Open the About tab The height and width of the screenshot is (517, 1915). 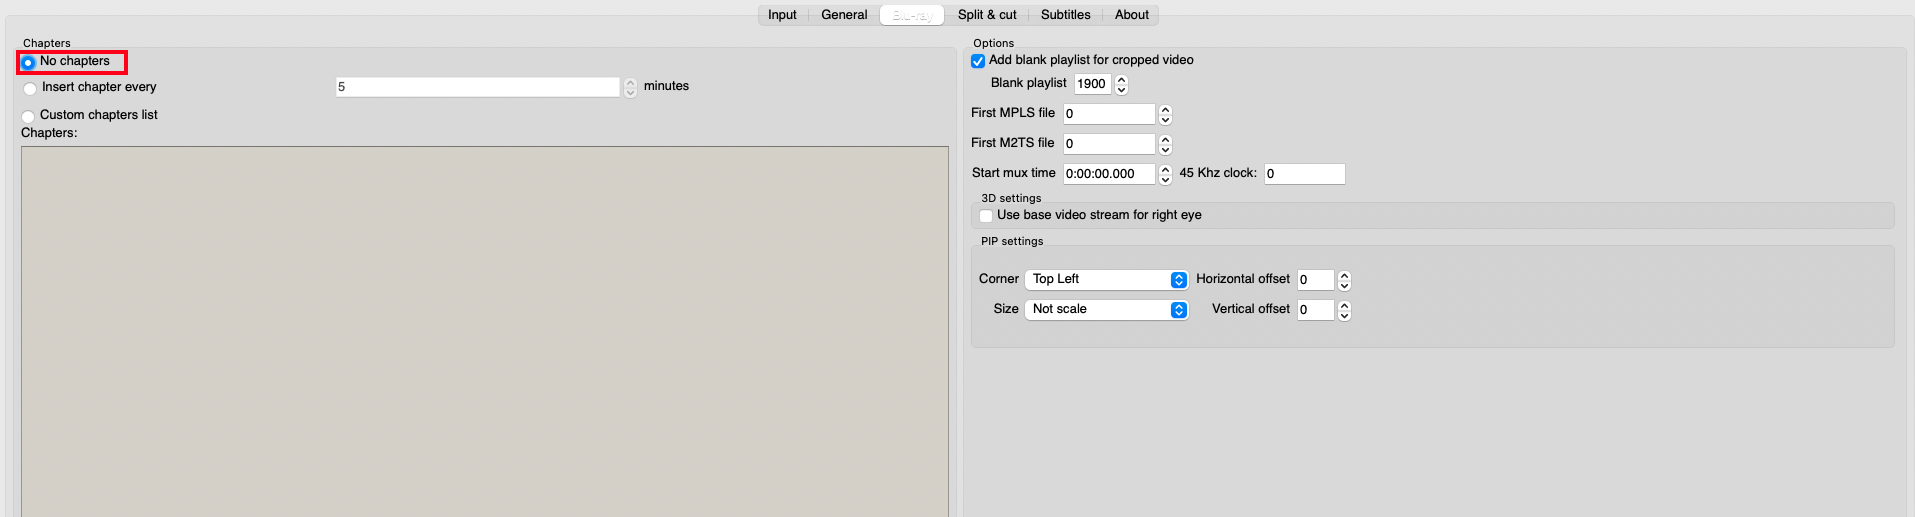coord(1132,15)
